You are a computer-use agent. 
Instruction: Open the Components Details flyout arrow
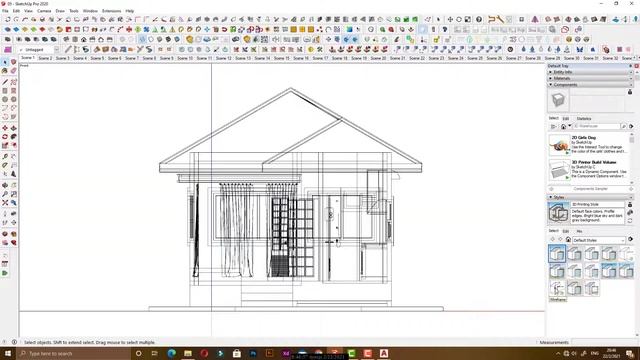click(x=631, y=127)
